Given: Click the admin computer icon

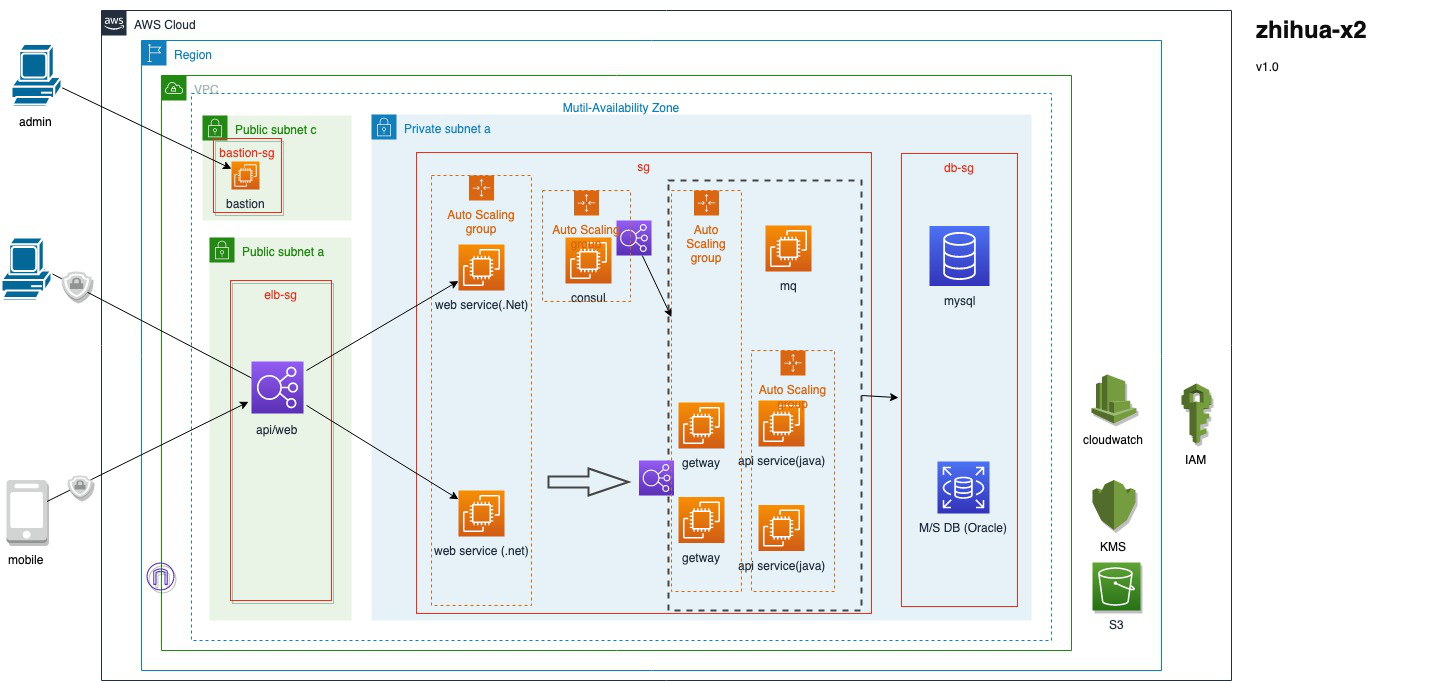Looking at the screenshot, I should click(x=35, y=76).
